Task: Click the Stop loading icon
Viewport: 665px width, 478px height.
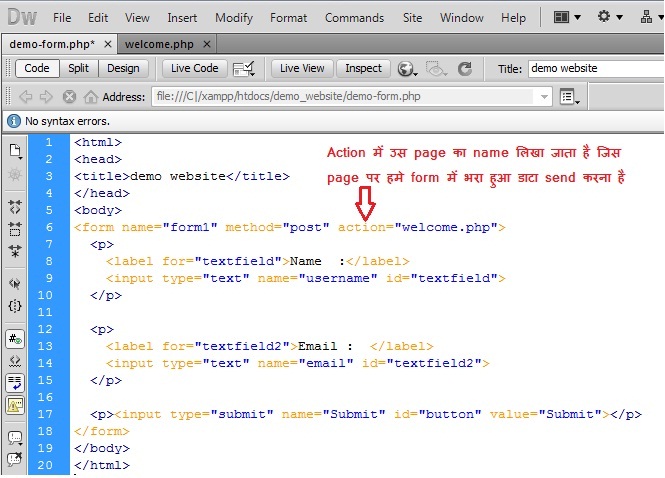Action: pos(69,97)
